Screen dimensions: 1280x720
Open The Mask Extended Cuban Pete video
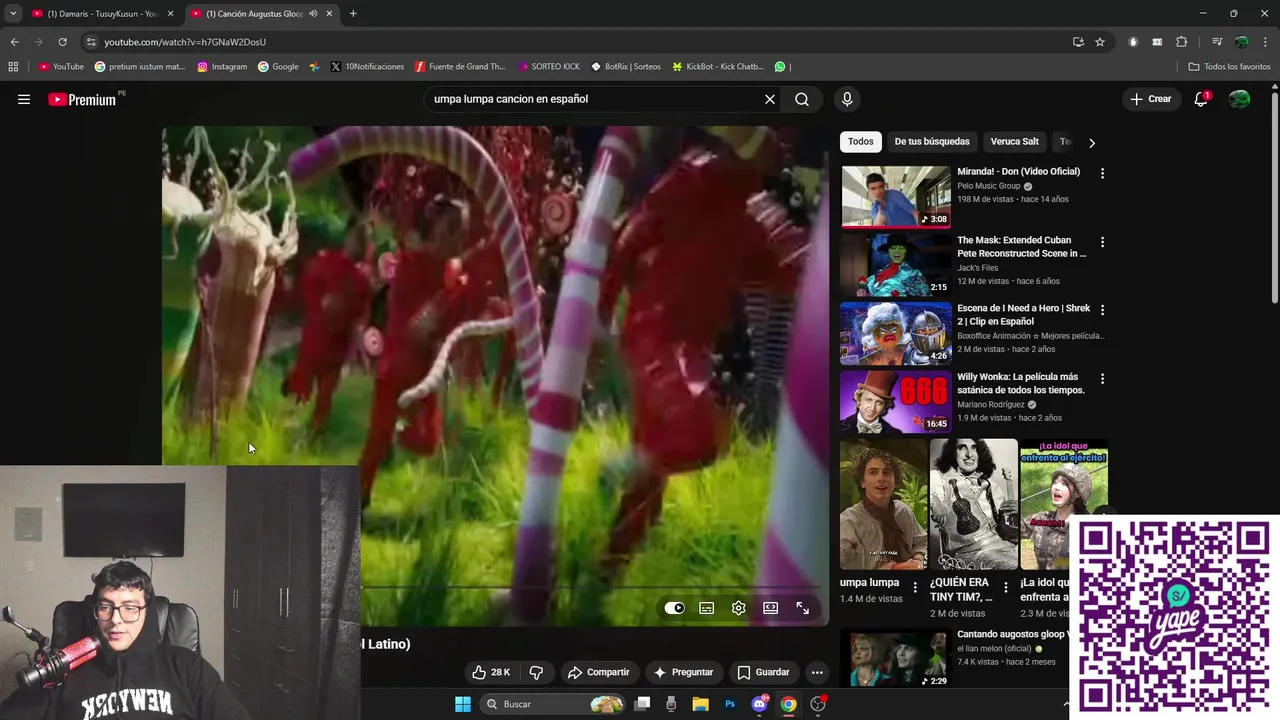point(896,265)
